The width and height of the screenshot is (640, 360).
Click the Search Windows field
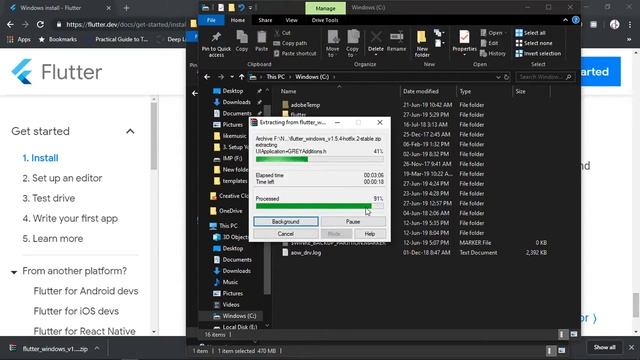[x=545, y=77]
